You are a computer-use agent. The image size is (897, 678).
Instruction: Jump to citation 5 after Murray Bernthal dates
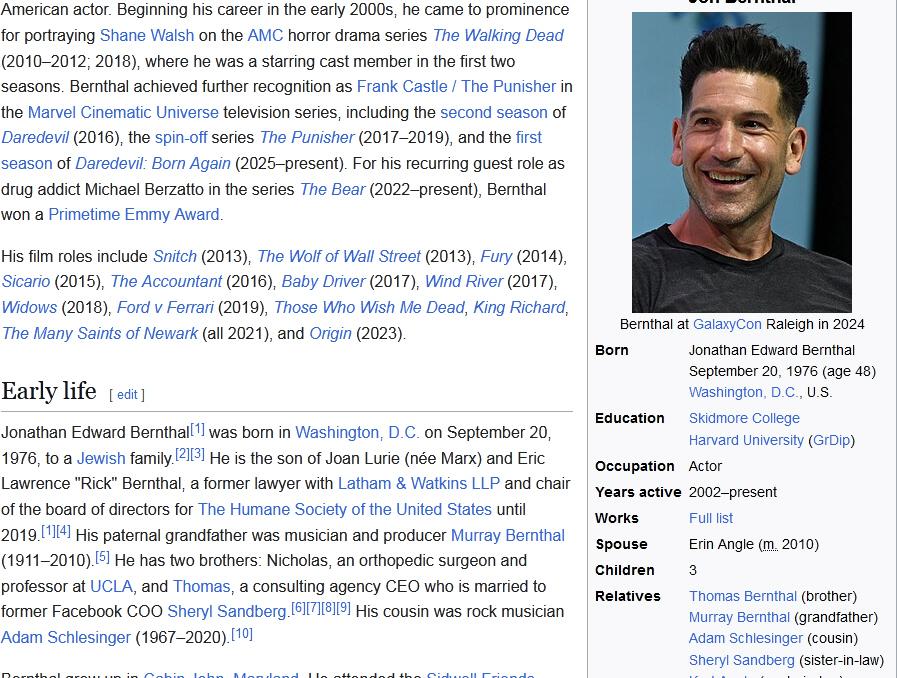(102, 557)
